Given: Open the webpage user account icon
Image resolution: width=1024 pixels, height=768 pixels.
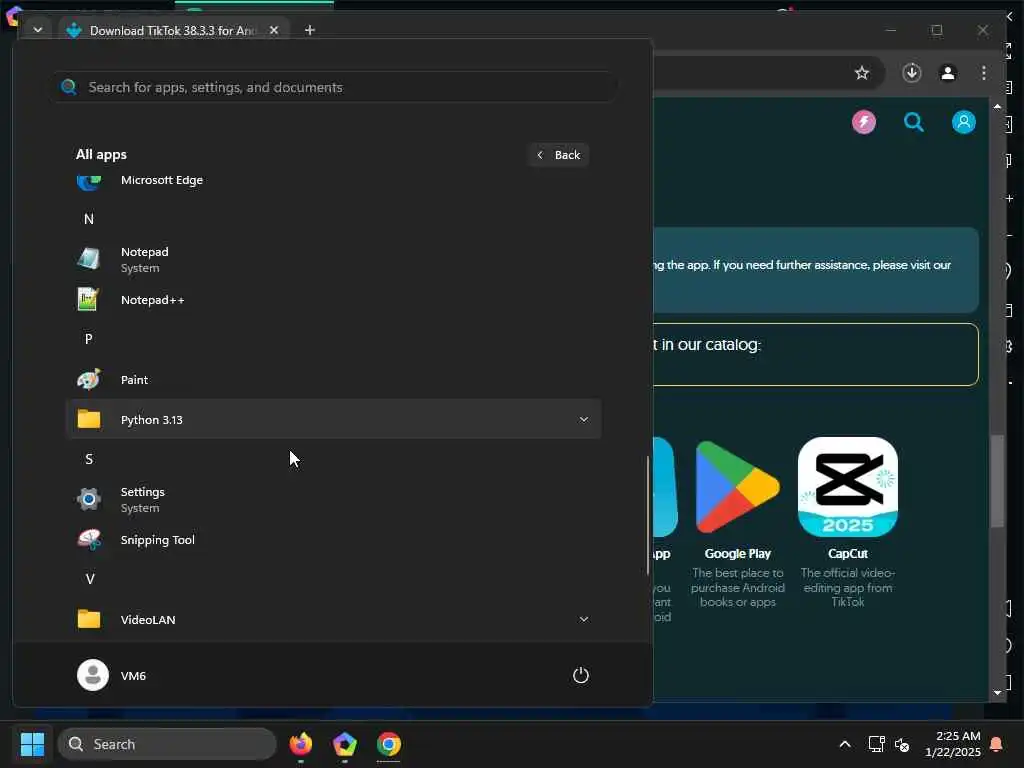Looking at the screenshot, I should pos(963,122).
